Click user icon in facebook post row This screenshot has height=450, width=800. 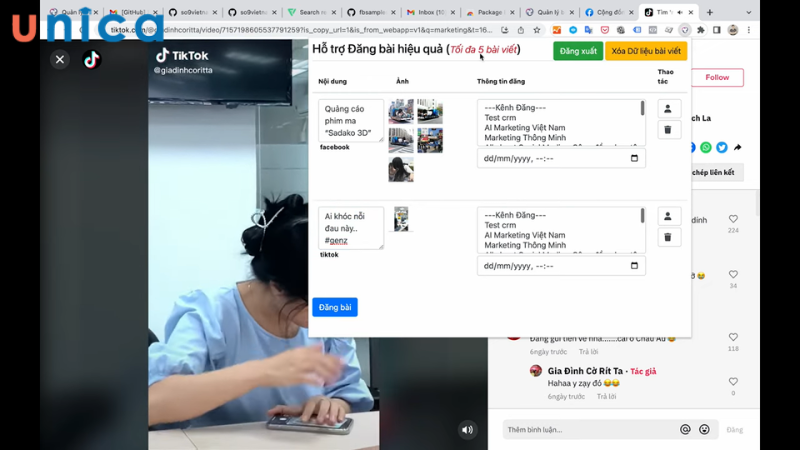click(668, 109)
